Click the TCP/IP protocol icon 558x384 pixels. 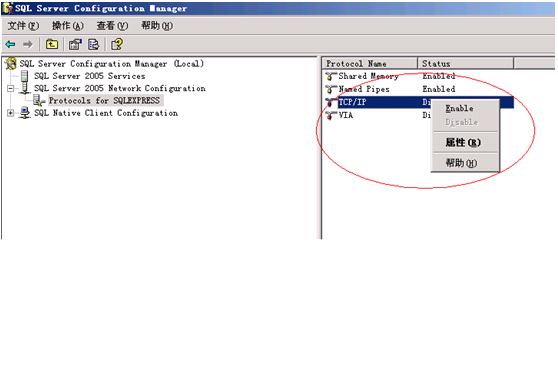tap(331, 102)
